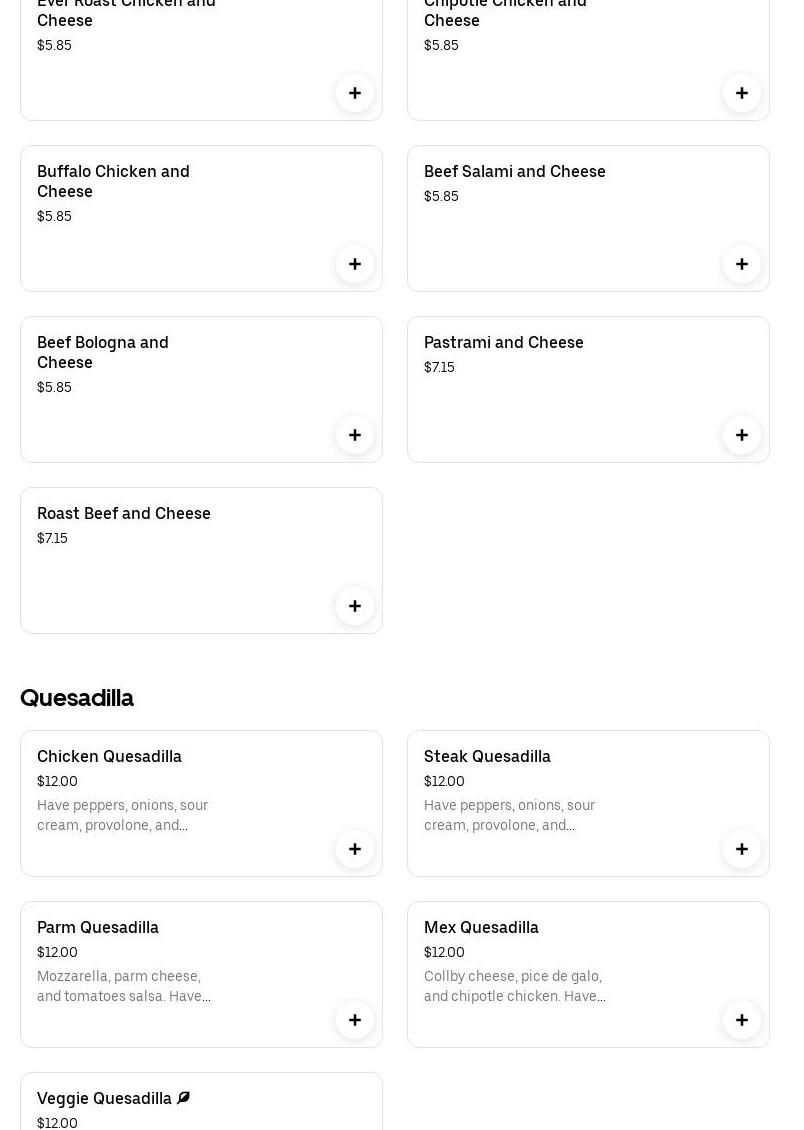Viewport: 804px width, 1130px height.
Task: Open Pastrami and Cheese item details
Action: [503, 343]
